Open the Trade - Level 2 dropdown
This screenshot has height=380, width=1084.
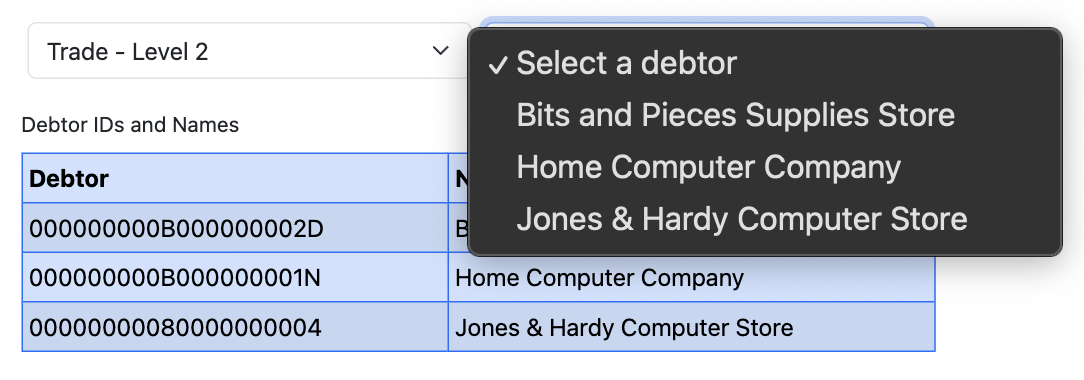point(249,51)
